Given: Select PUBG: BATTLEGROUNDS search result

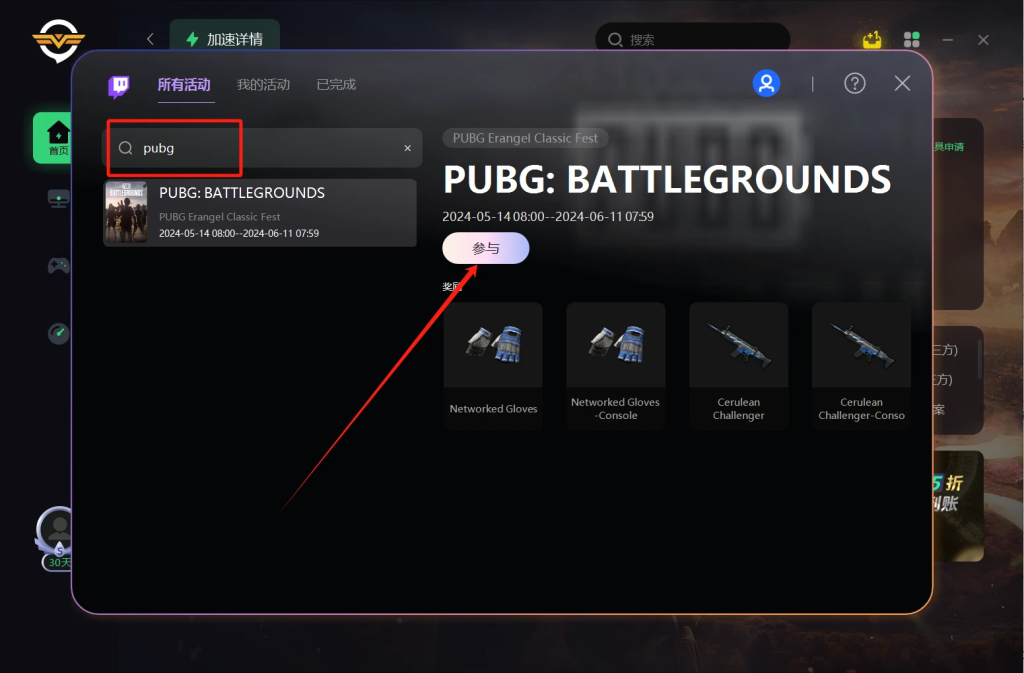Looking at the screenshot, I should pos(260,213).
